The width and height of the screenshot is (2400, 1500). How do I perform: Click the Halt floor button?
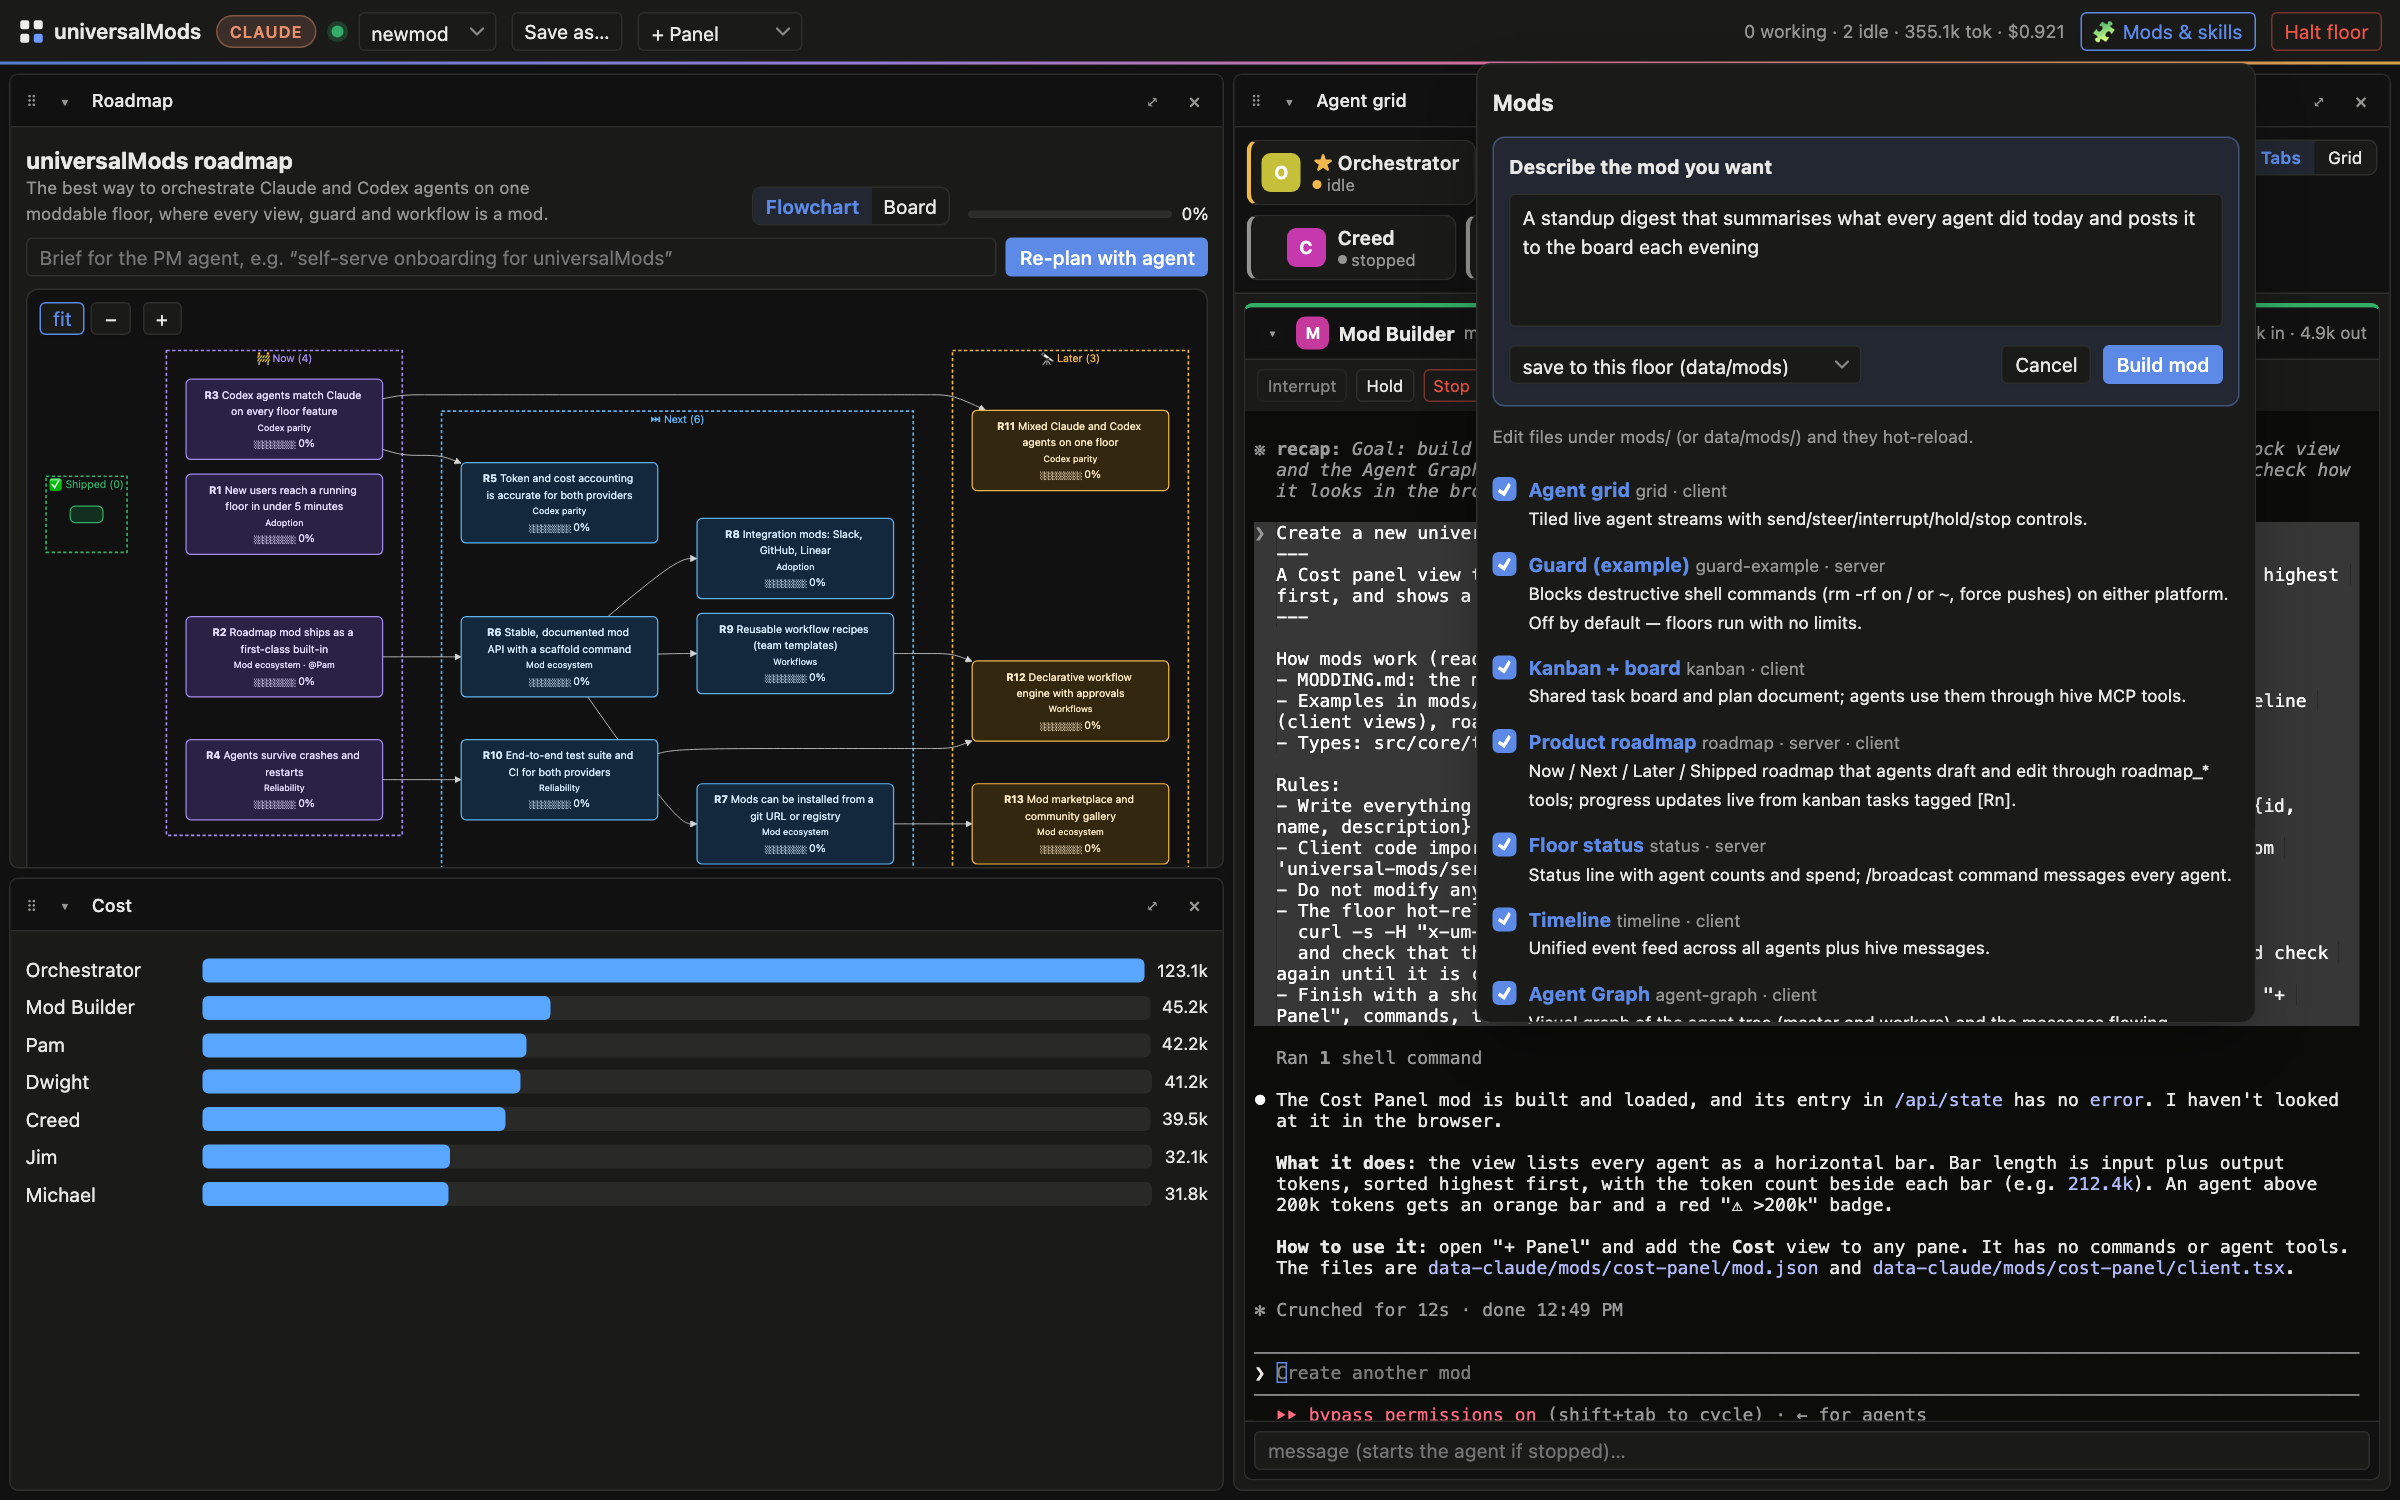pyautogui.click(x=2326, y=32)
